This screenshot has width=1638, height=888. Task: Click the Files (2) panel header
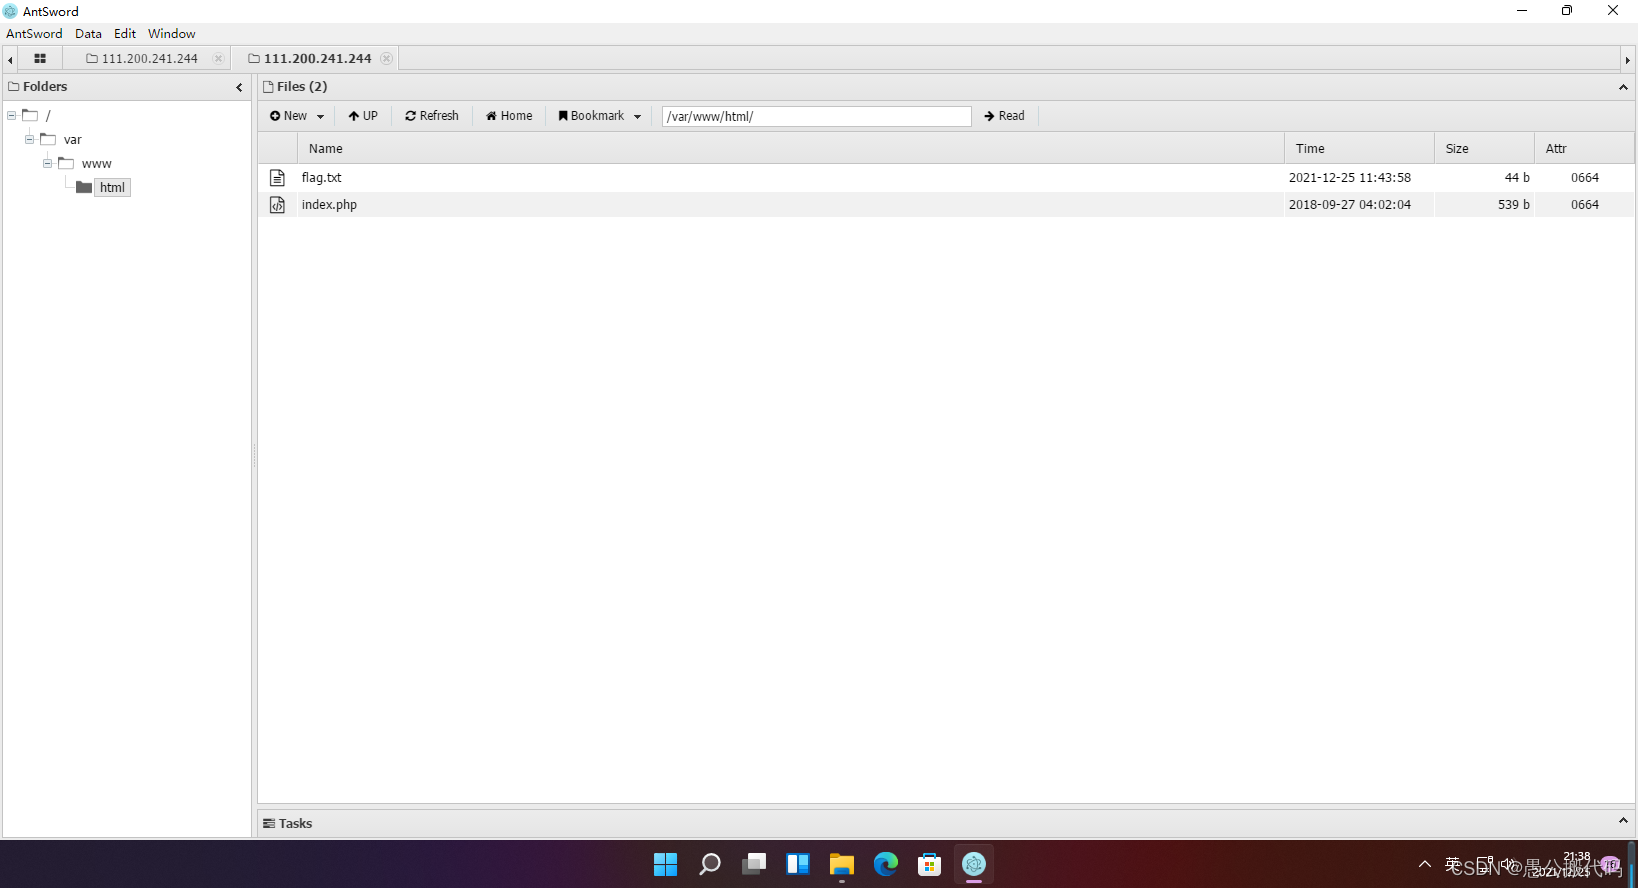click(946, 87)
